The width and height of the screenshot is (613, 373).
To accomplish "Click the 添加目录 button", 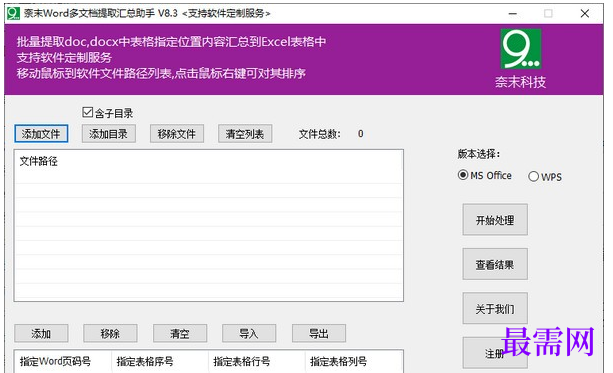I will [x=109, y=134].
